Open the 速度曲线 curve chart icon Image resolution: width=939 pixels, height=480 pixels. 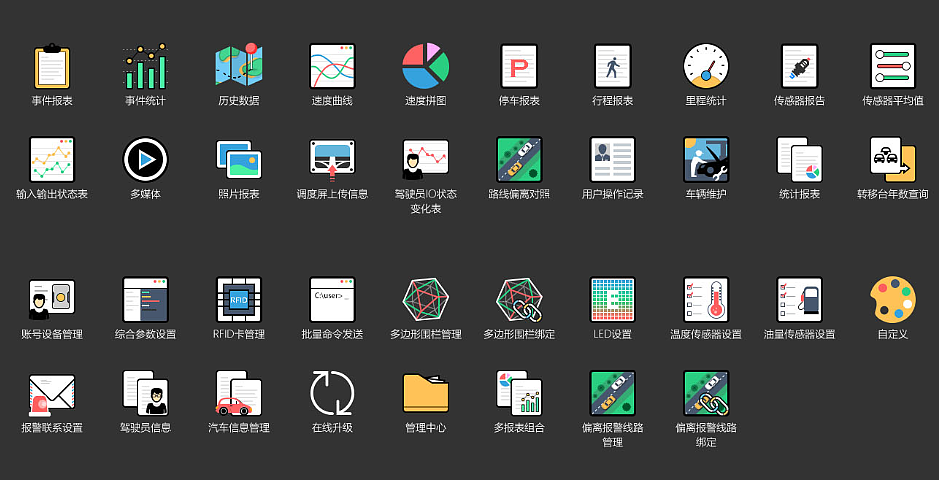tap(332, 66)
